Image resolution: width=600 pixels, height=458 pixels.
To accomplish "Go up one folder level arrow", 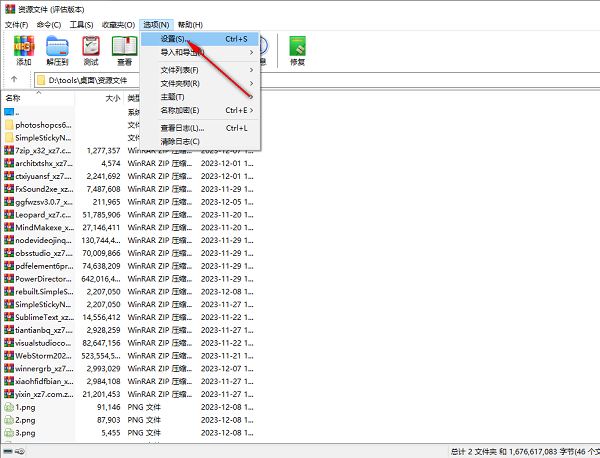I will [x=14, y=79].
